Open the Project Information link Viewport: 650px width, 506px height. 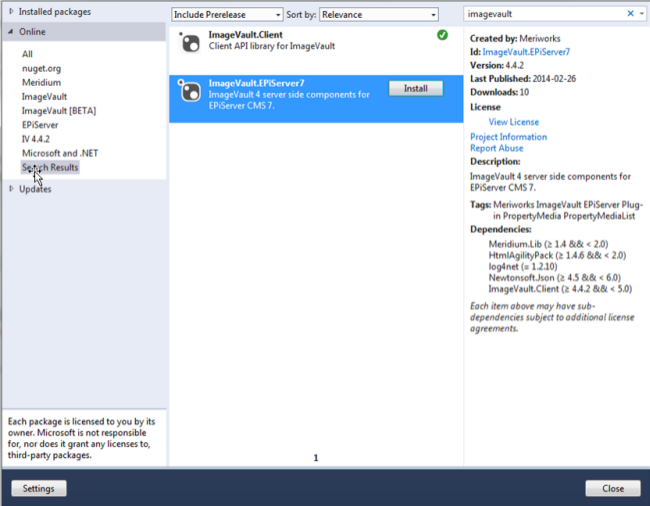tap(508, 137)
